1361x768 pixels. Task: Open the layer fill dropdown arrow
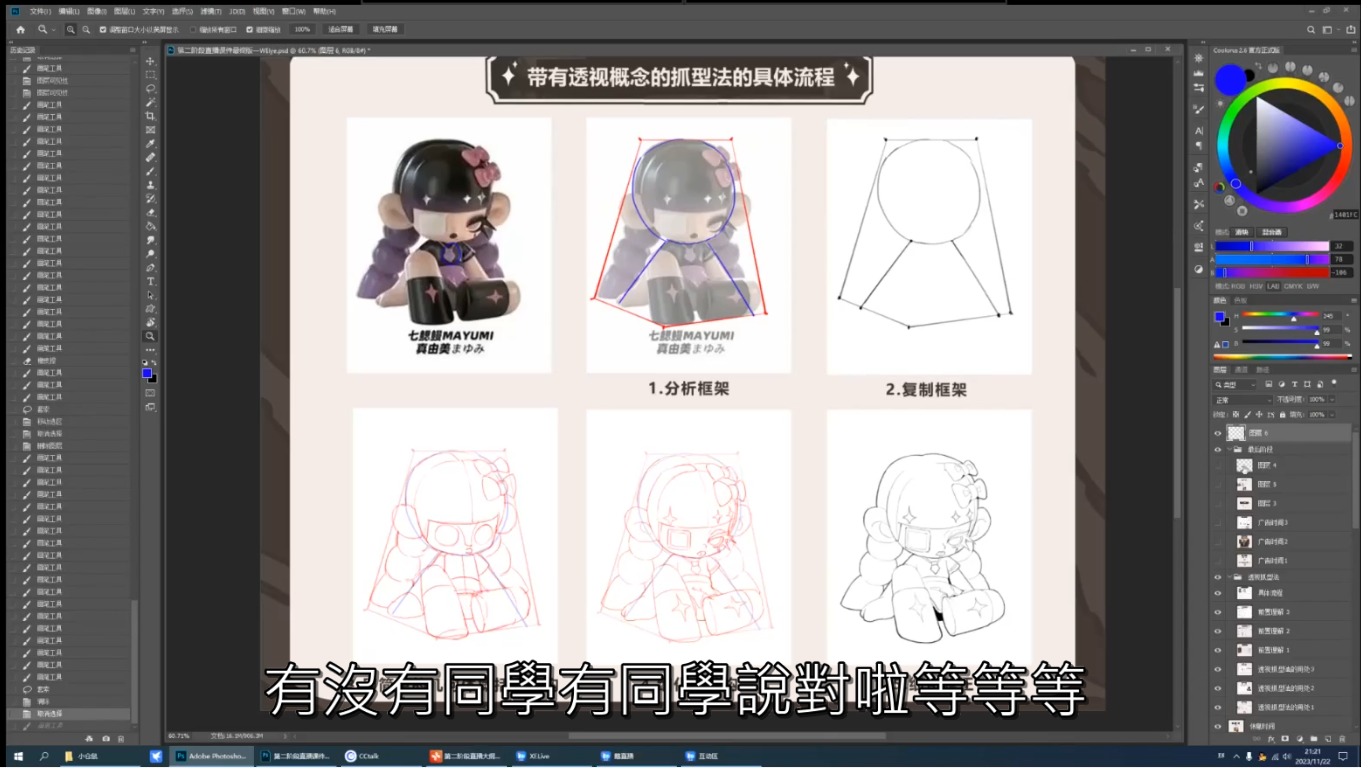pos(1330,414)
